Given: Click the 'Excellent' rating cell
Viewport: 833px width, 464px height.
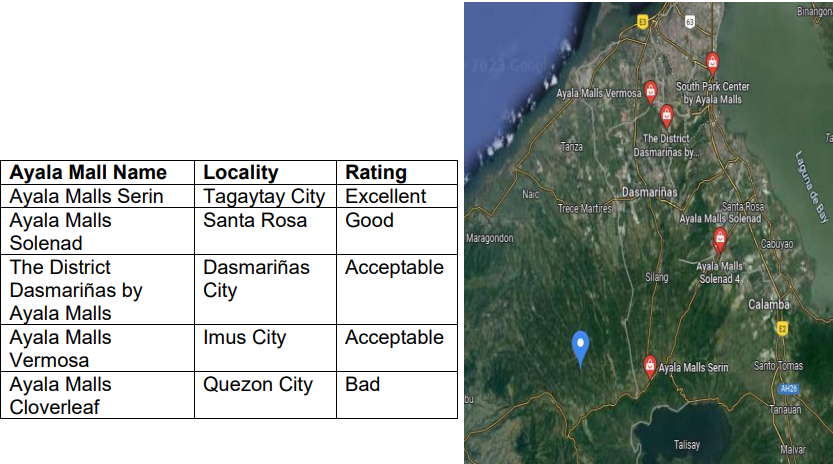Looking at the screenshot, I should pos(397,196).
